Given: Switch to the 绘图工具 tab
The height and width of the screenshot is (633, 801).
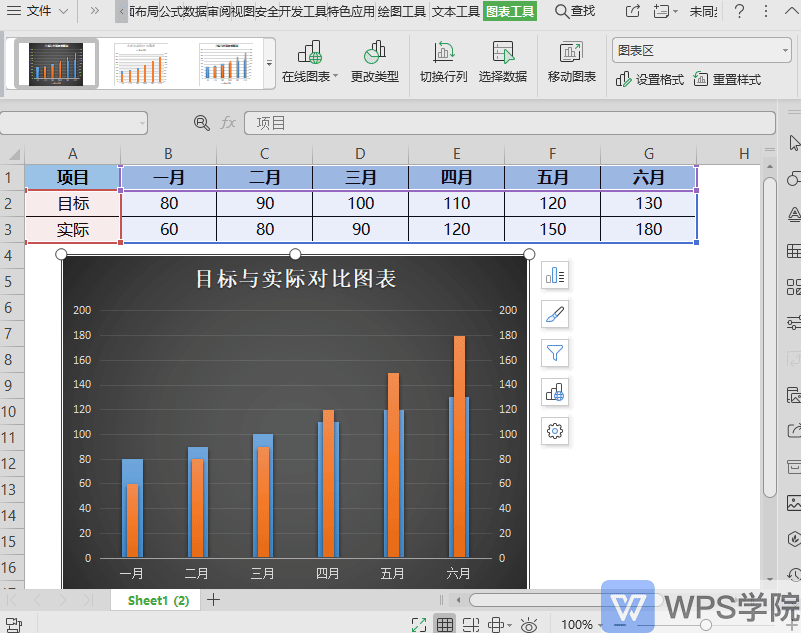Looking at the screenshot, I should click(x=402, y=11).
